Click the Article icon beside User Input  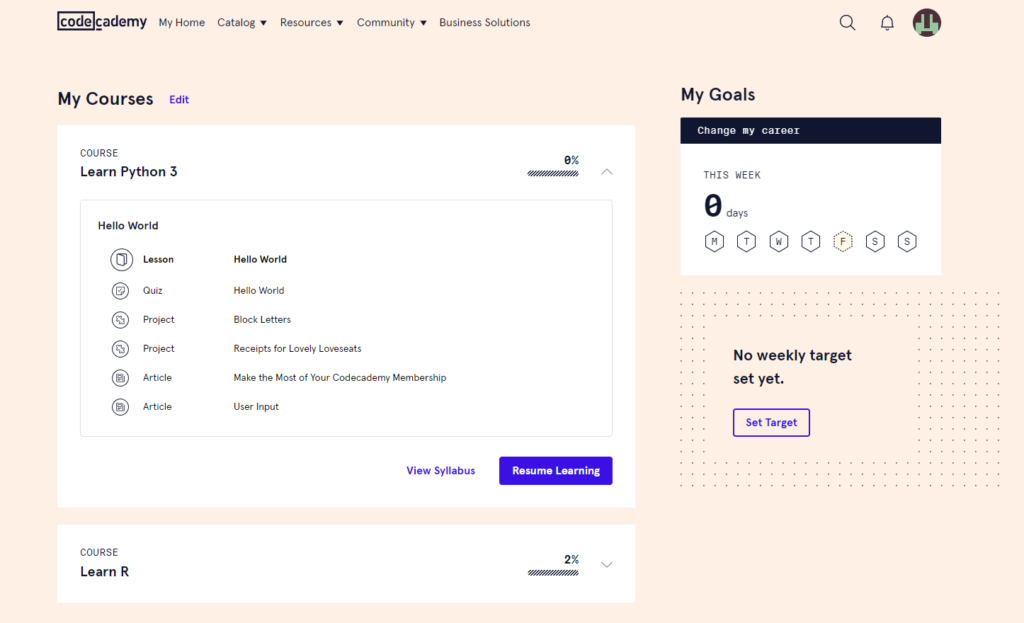pyautogui.click(x=120, y=407)
